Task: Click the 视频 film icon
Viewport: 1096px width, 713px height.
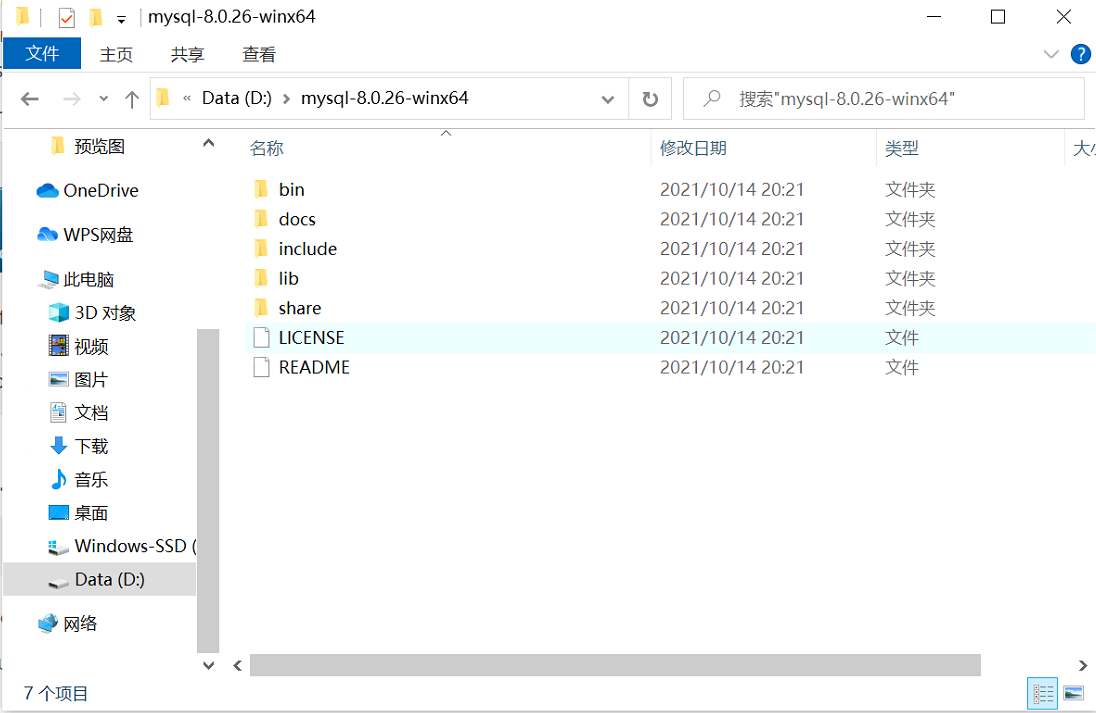Action: pyautogui.click(x=59, y=346)
